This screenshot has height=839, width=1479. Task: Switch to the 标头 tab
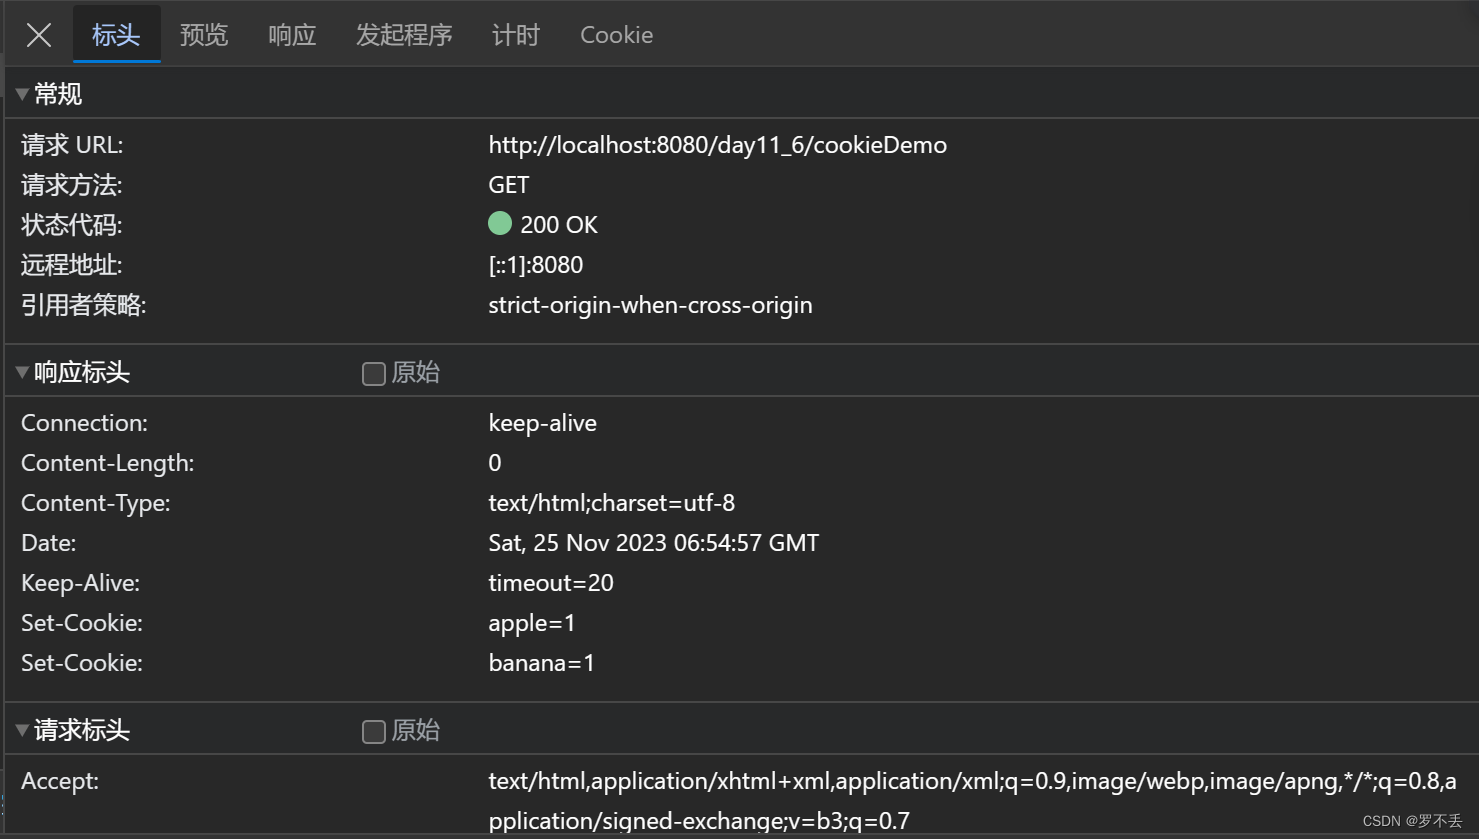[116, 35]
